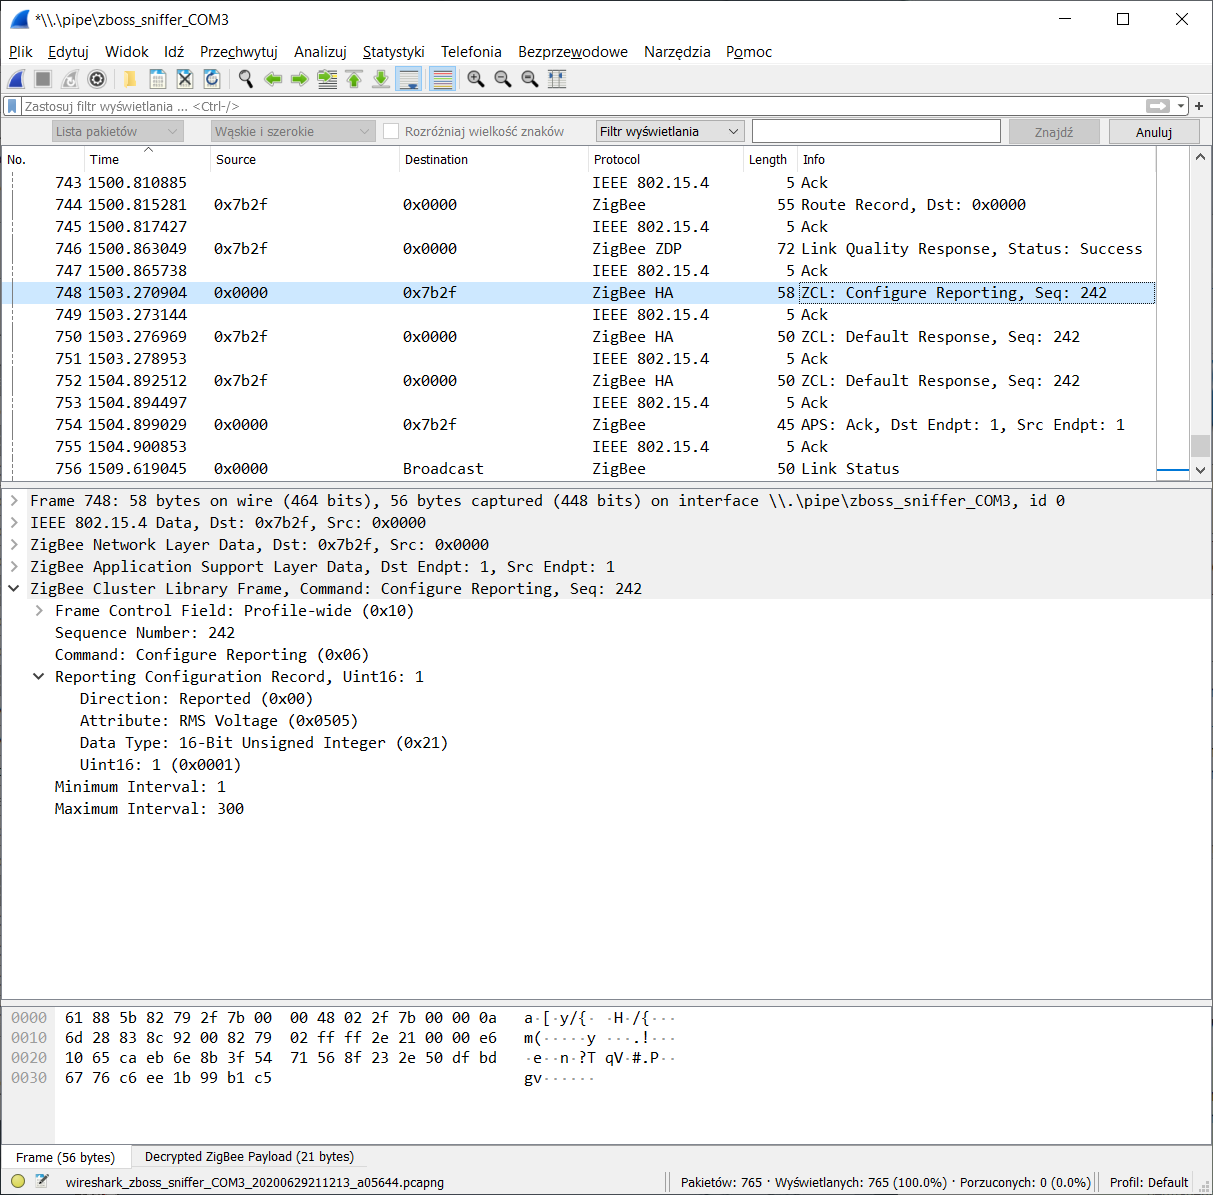Click the display filter bookmark icon
Viewport: 1213px width, 1195px height.
tap(12, 106)
